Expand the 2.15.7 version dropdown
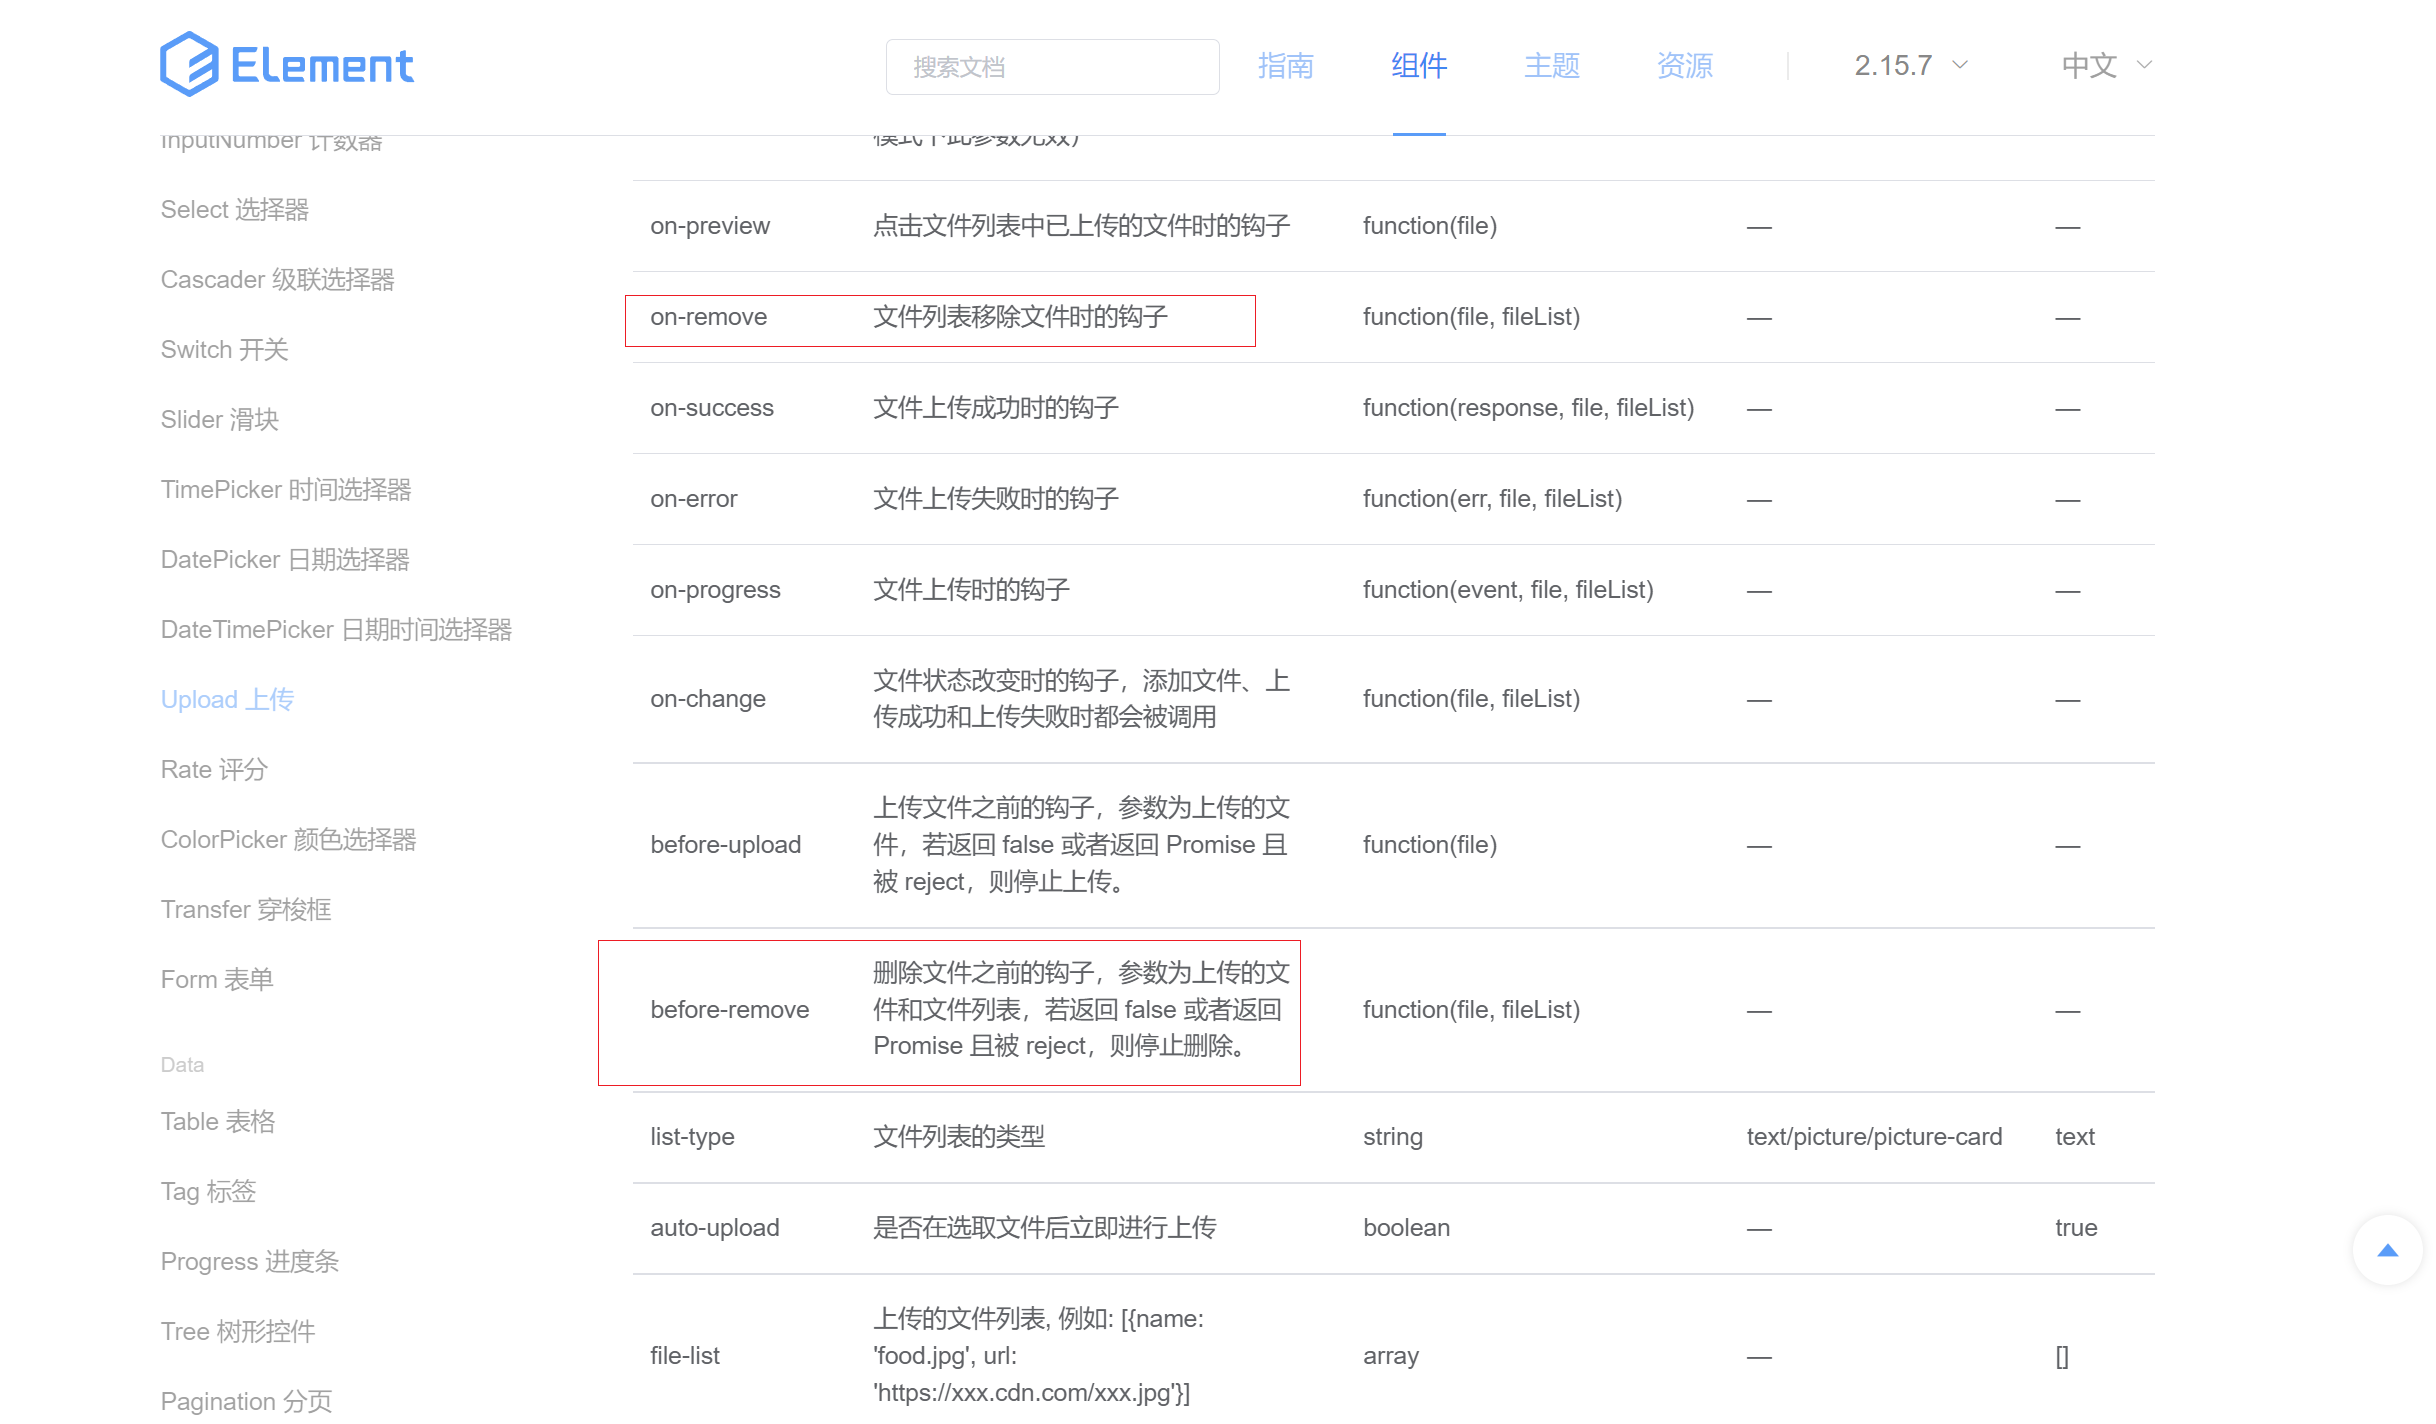 point(1893,66)
